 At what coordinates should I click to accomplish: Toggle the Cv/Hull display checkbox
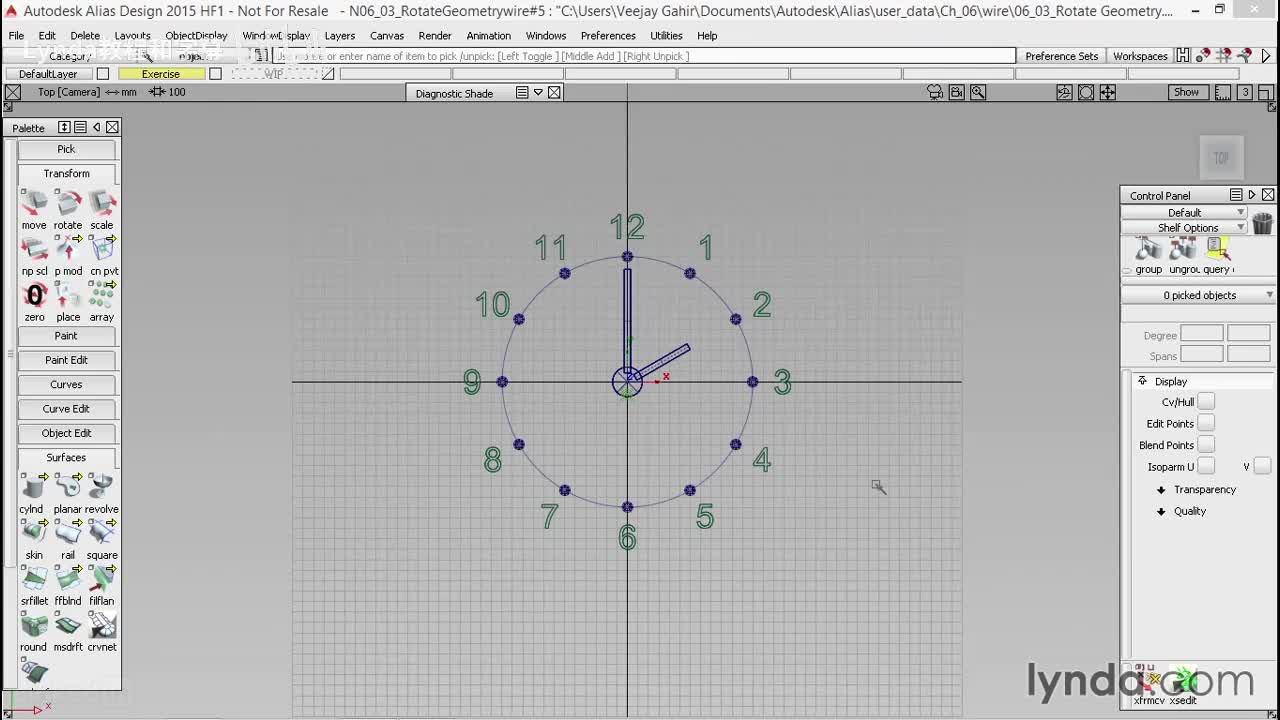pos(1206,402)
